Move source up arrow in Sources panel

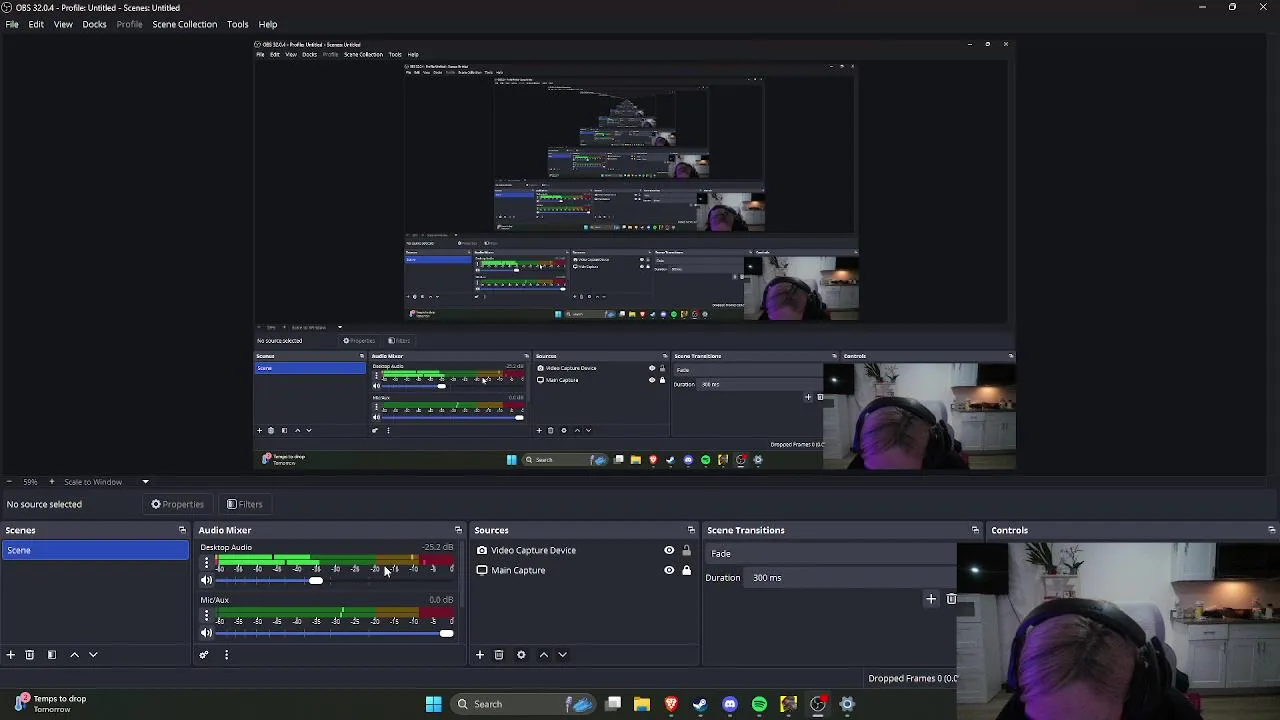click(544, 655)
